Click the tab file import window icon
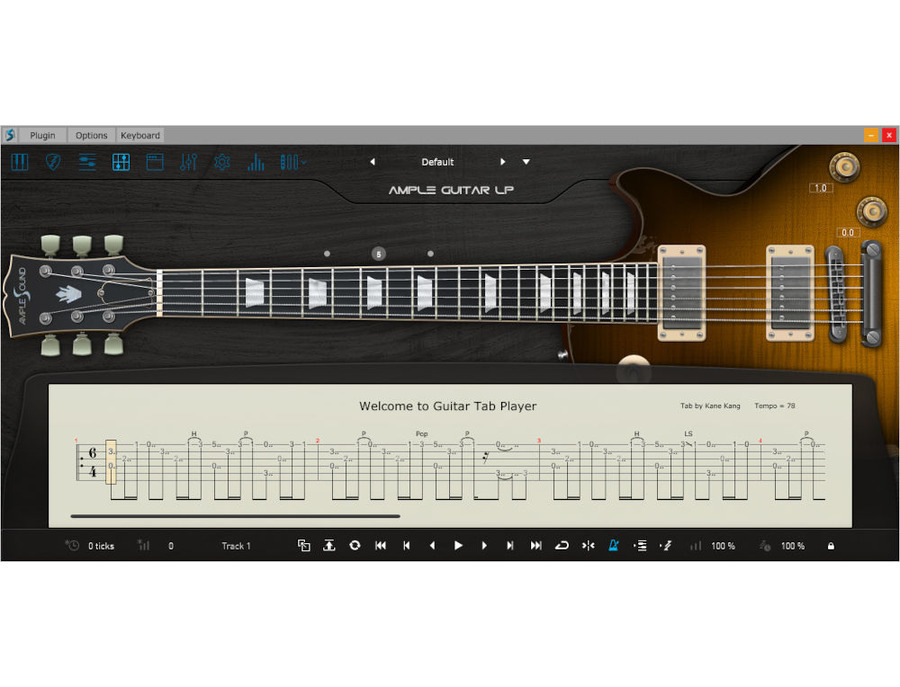900x687 pixels. (304, 545)
